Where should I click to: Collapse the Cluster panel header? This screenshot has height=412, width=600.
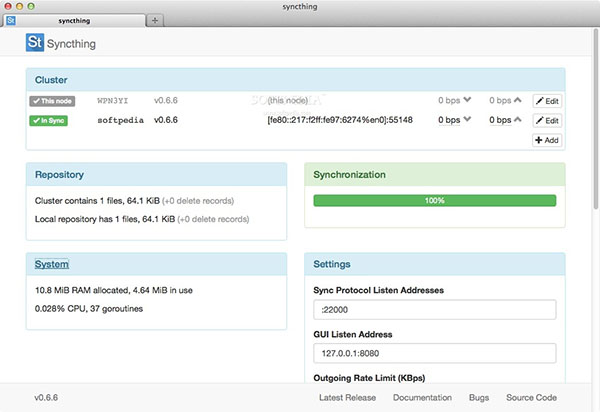click(x=50, y=79)
